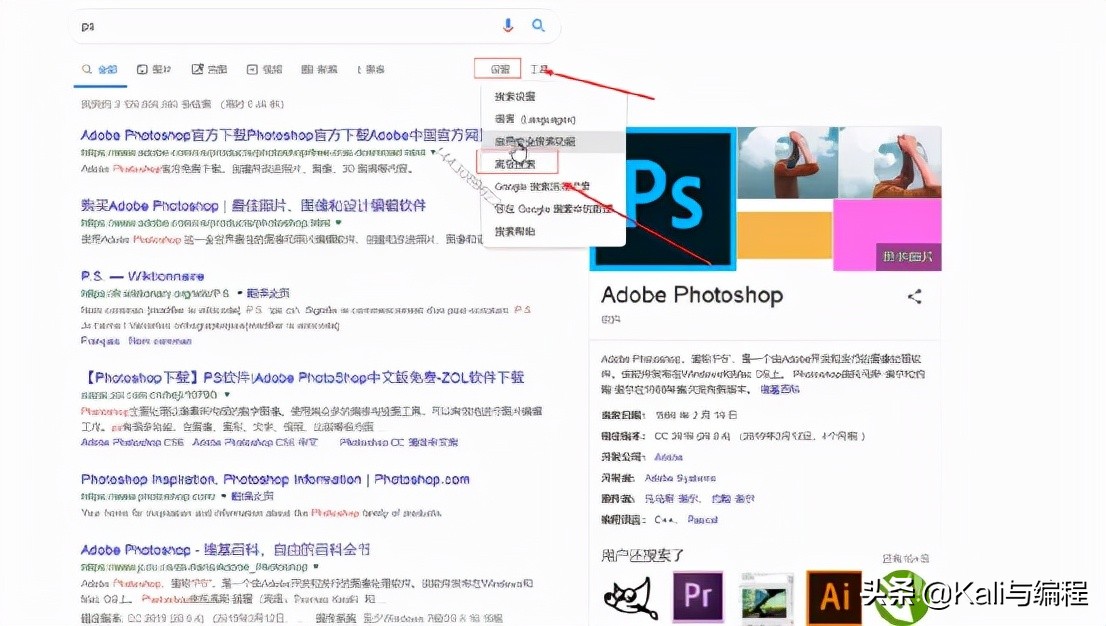
Task: Open the 'Adobe Photoshop CS6' sitelink
Action: point(132,443)
